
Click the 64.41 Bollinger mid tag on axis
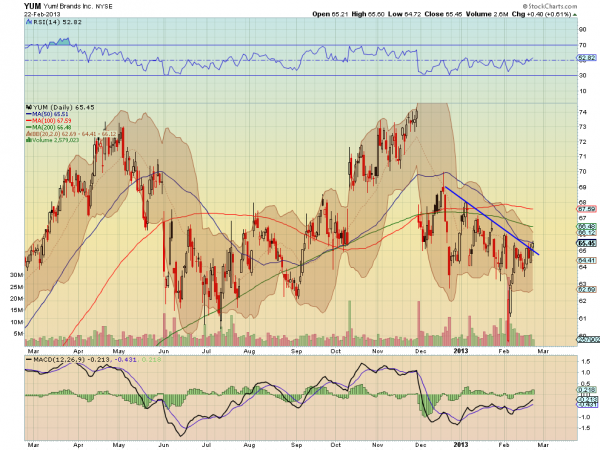(586, 261)
